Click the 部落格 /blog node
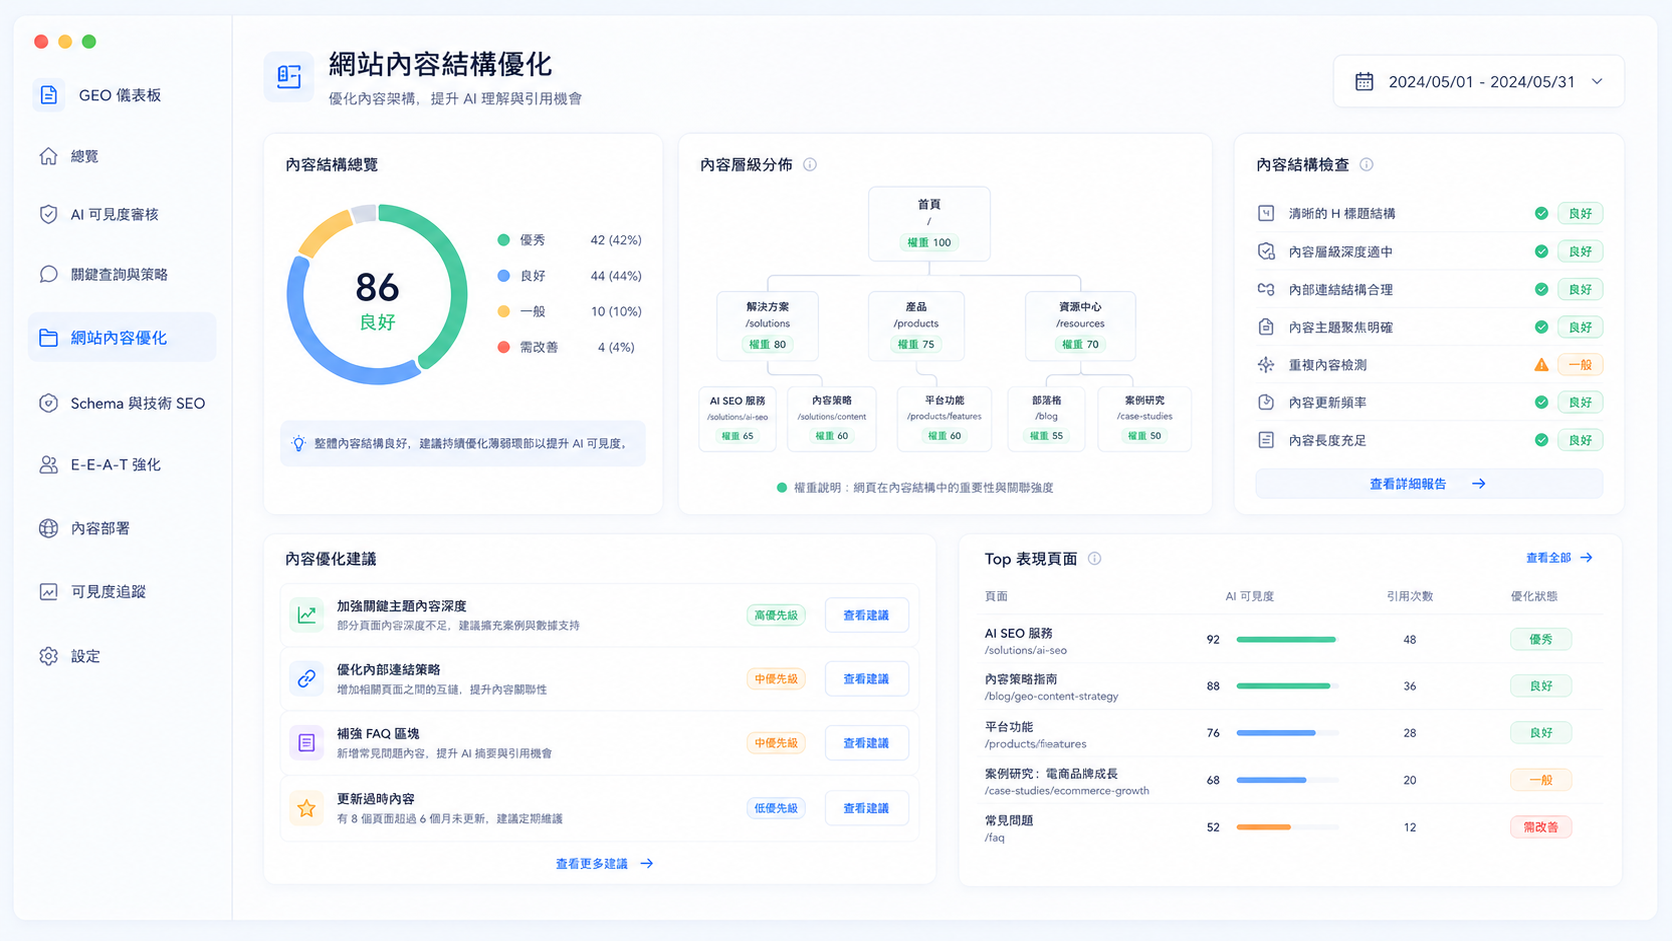The width and height of the screenshot is (1672, 941). point(1046,419)
